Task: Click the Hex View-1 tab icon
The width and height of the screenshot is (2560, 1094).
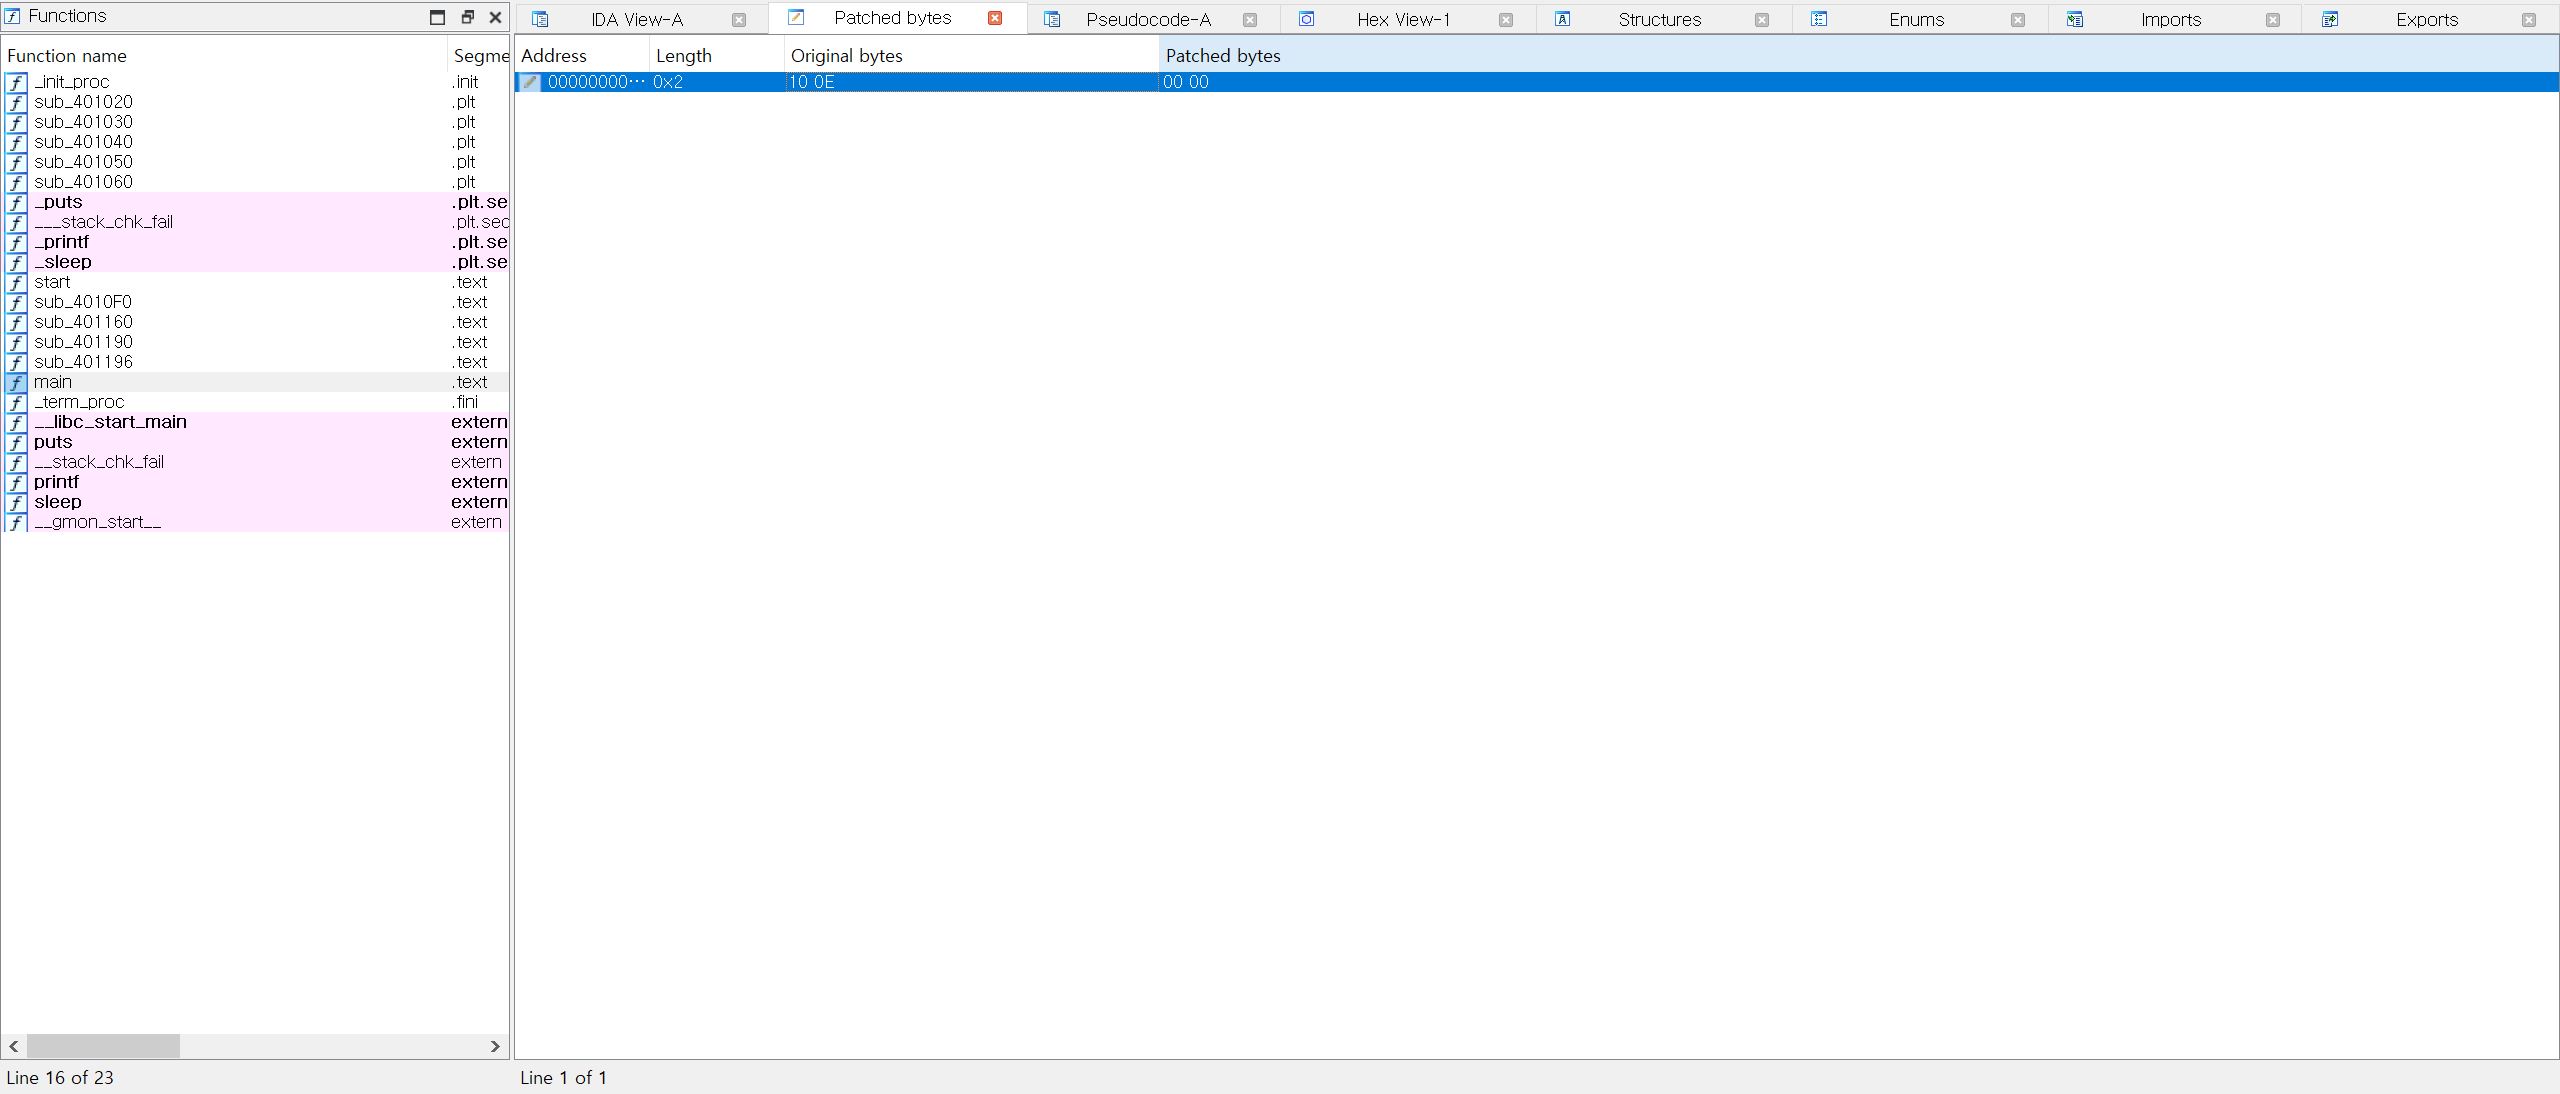Action: pos(1306,19)
